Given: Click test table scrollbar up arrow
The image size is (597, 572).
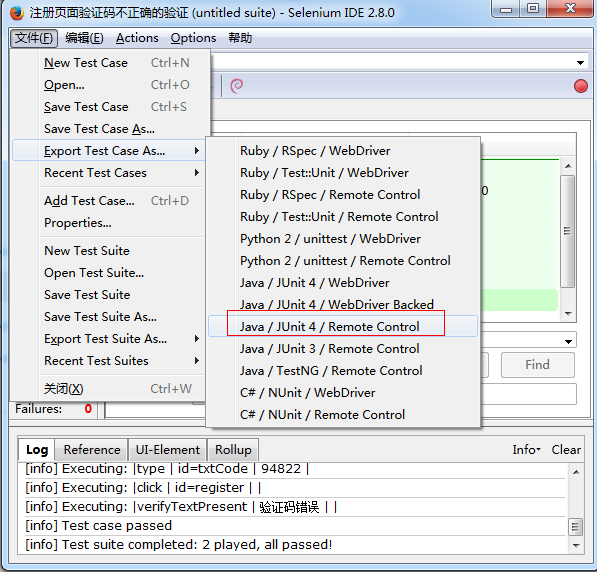Looking at the screenshot, I should click(568, 166).
